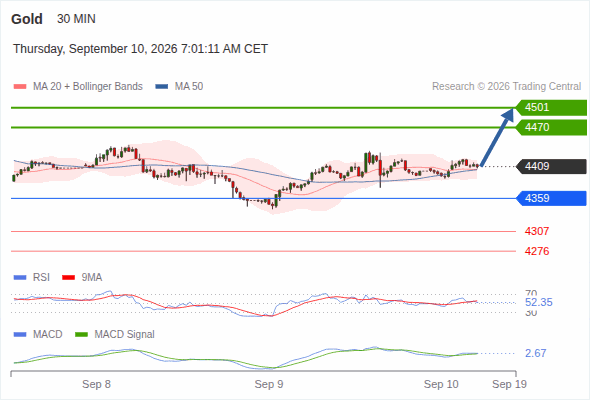Click the Sep 8 date axis label

pos(96,384)
